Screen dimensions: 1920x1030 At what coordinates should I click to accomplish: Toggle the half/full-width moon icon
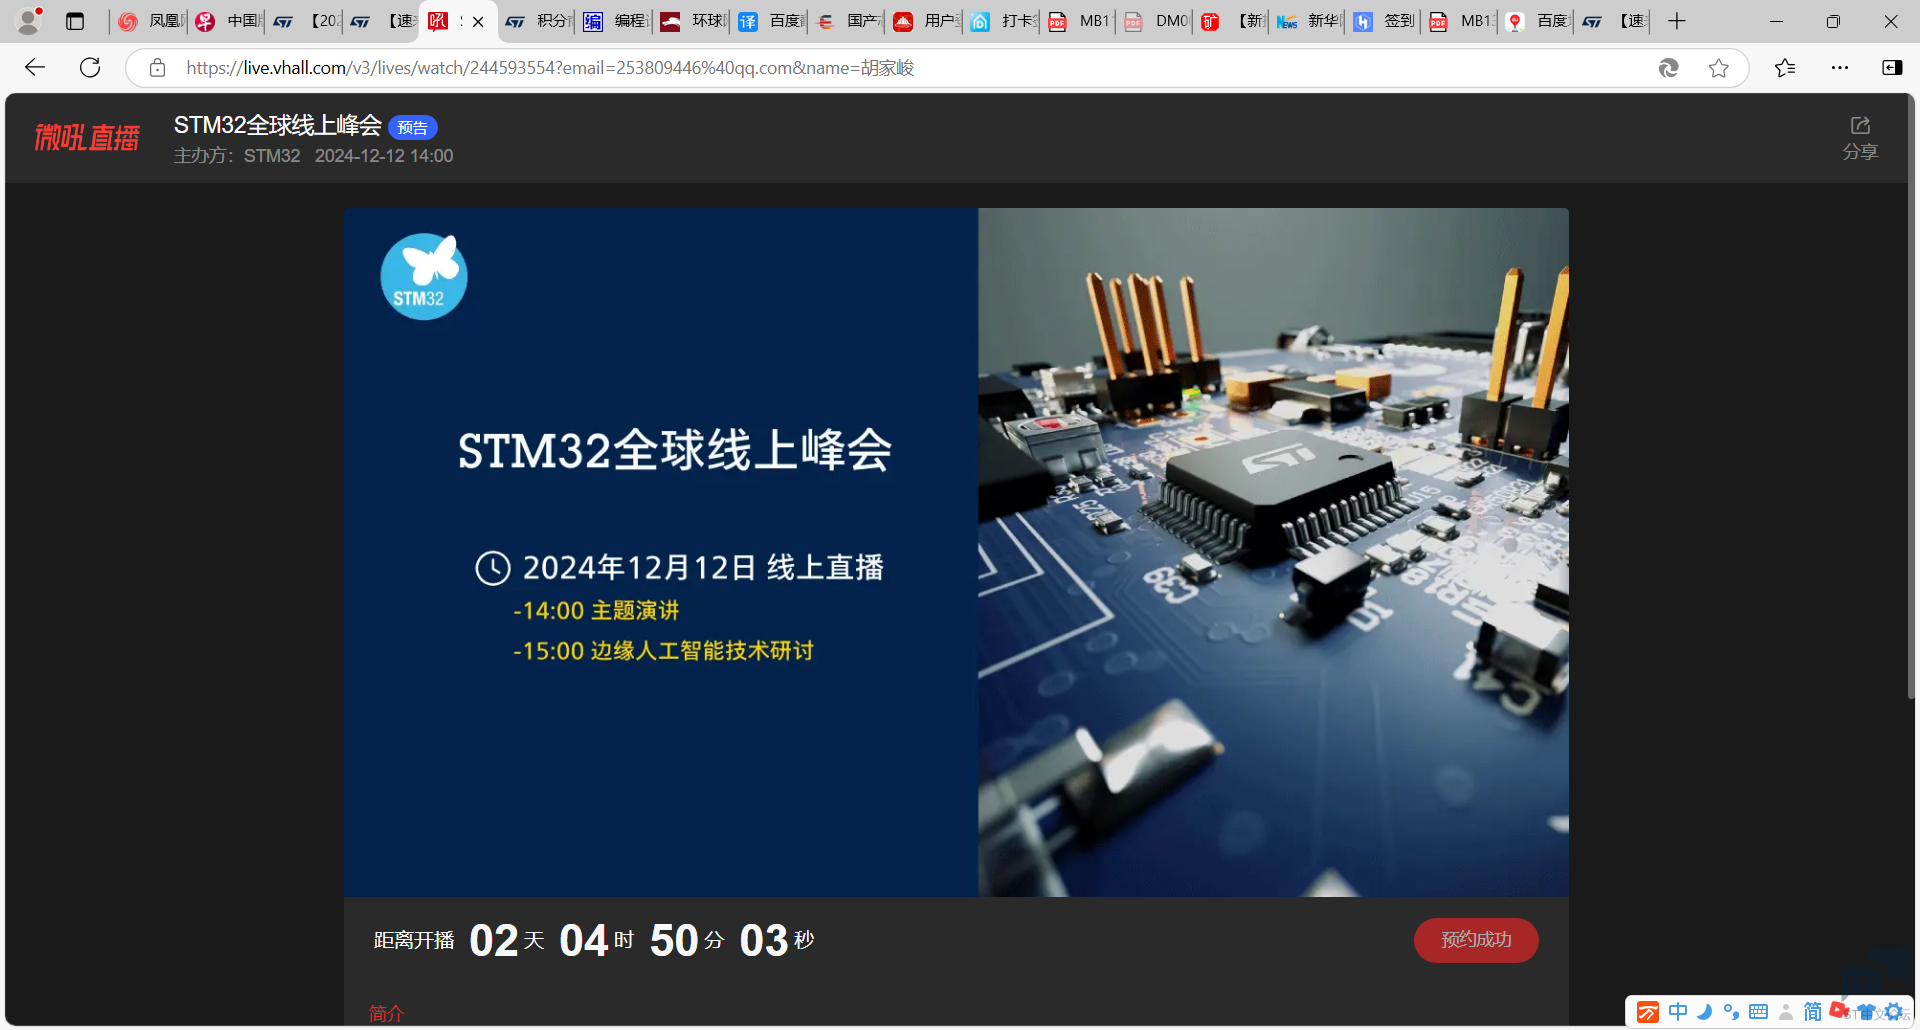[1705, 1012]
